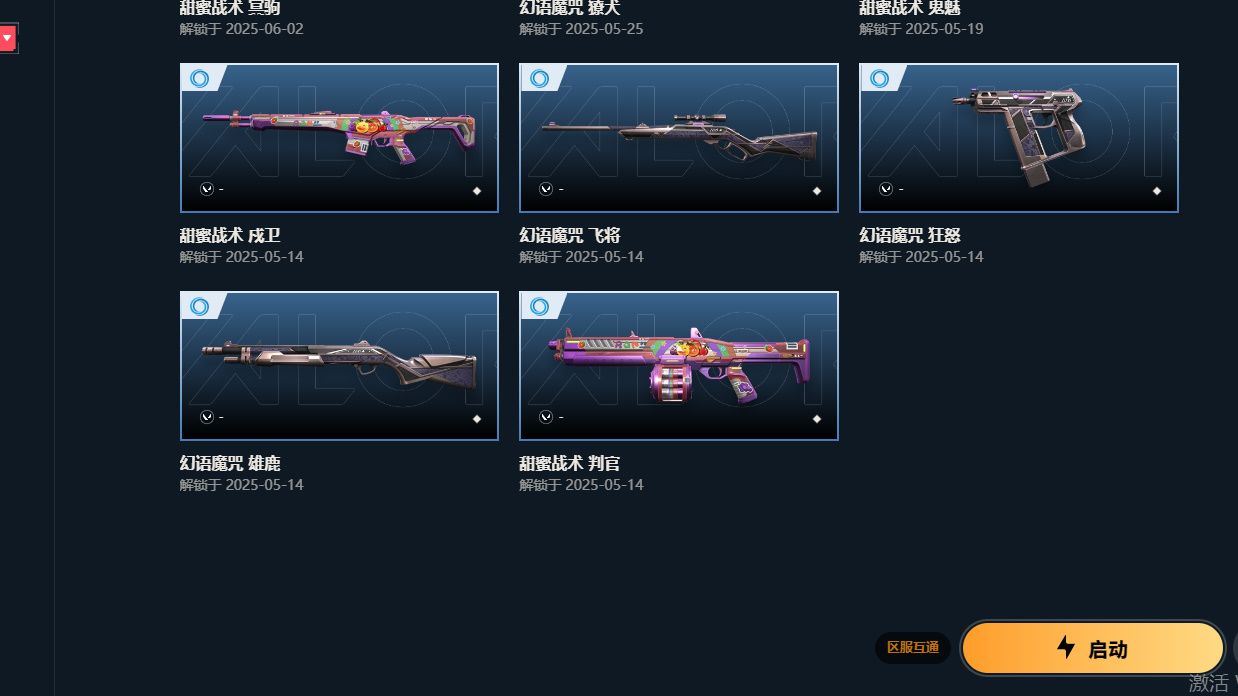
Task: Open the red dropdown arrow at left edge
Action: [8, 39]
